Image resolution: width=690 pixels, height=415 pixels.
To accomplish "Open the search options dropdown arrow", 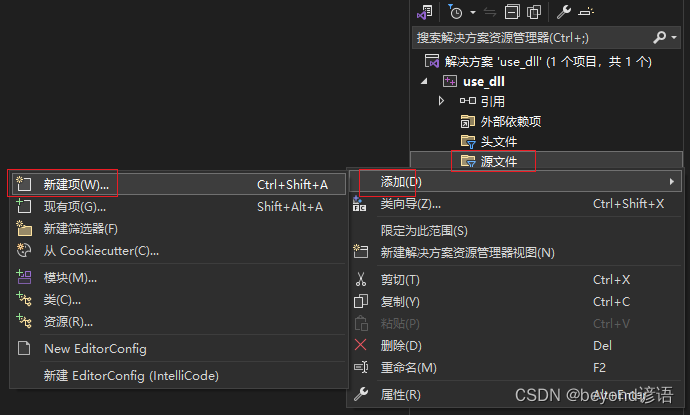I will (674, 38).
